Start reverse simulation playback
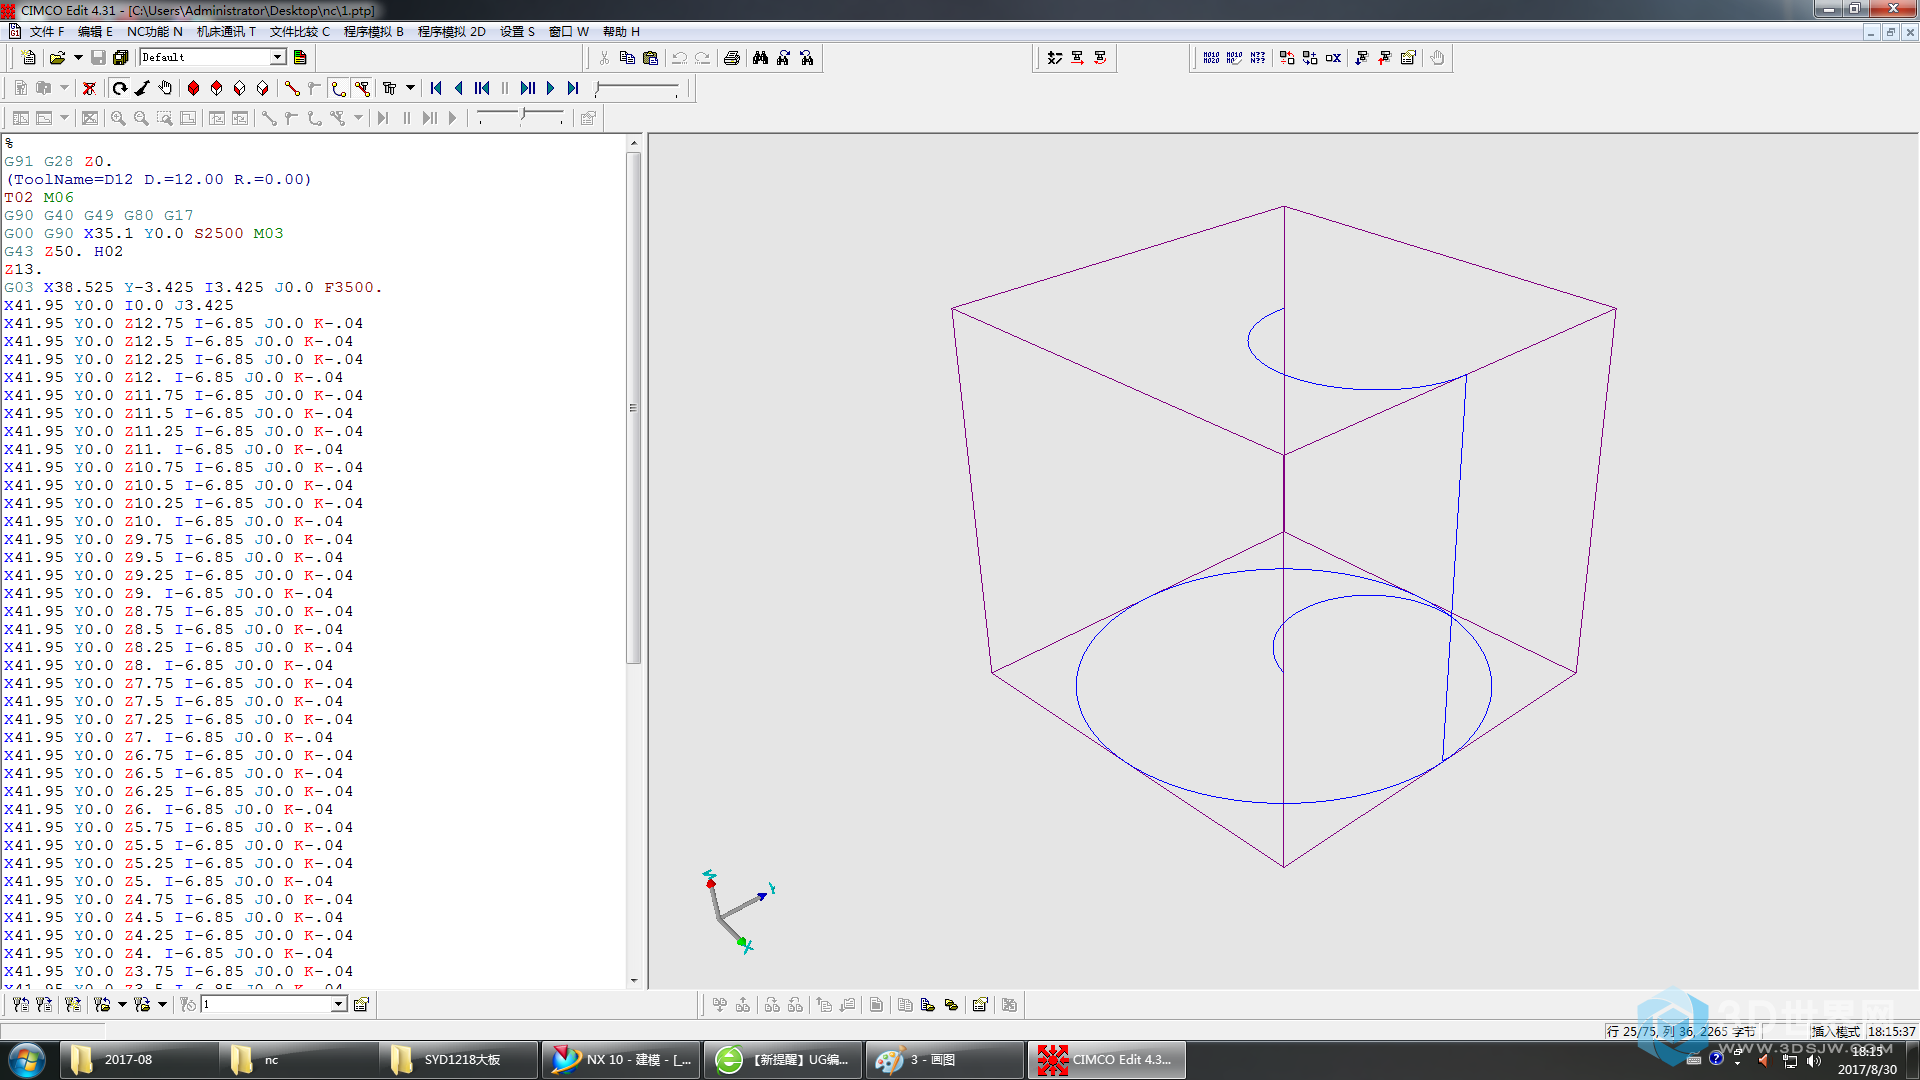 click(459, 88)
